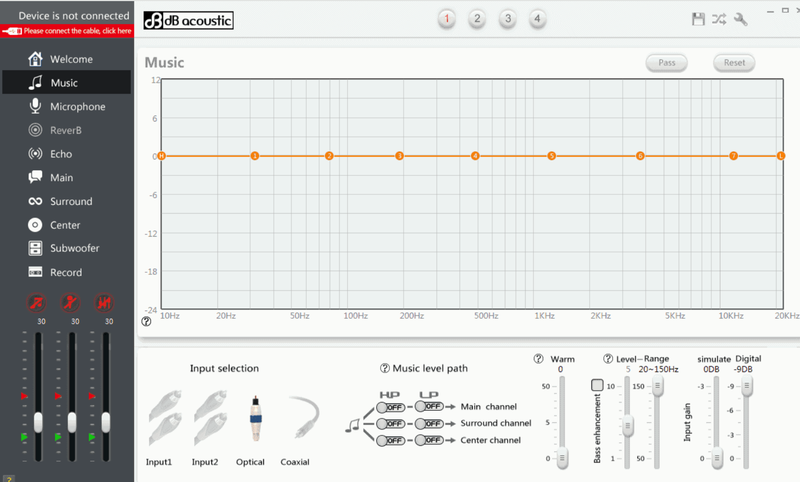Toggle LP filter for Center channel
800x482 pixels.
click(429, 440)
